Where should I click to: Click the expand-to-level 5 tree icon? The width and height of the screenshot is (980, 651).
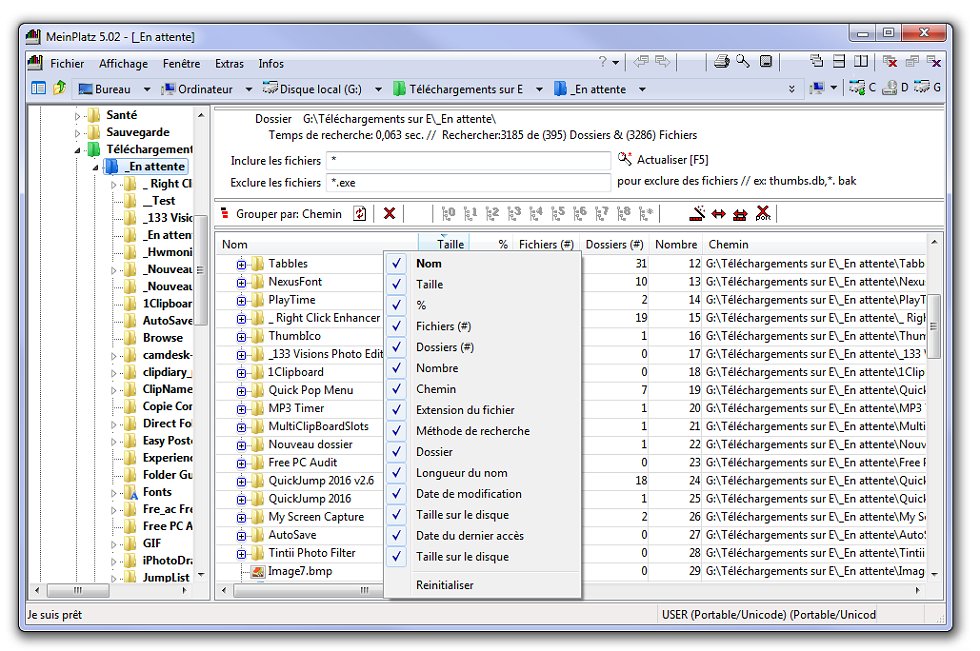pos(558,214)
